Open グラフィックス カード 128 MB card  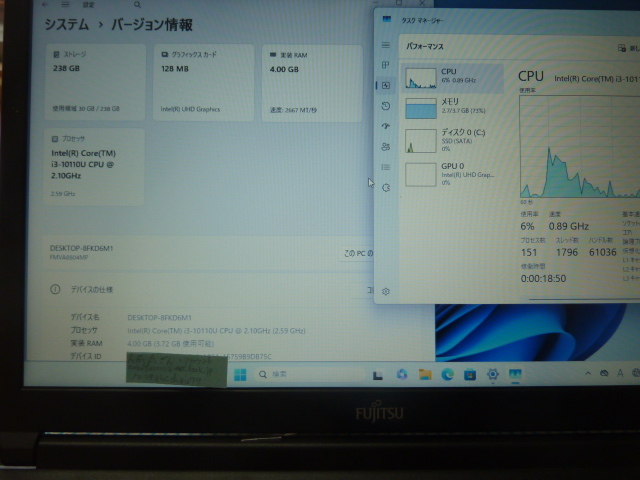click(x=204, y=82)
